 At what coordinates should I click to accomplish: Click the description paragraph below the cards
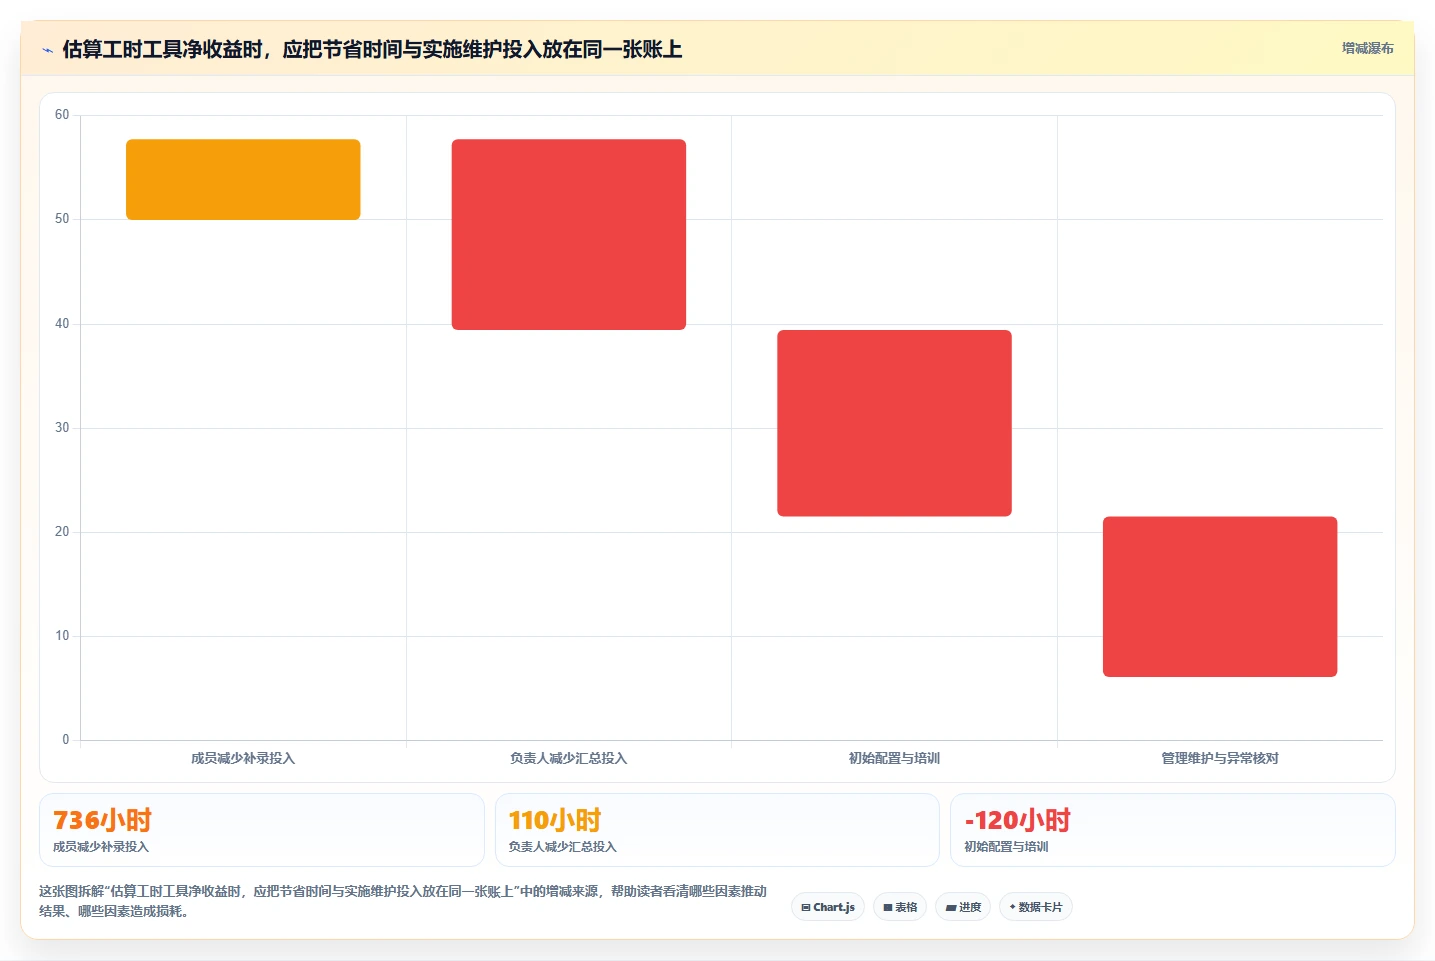403,901
